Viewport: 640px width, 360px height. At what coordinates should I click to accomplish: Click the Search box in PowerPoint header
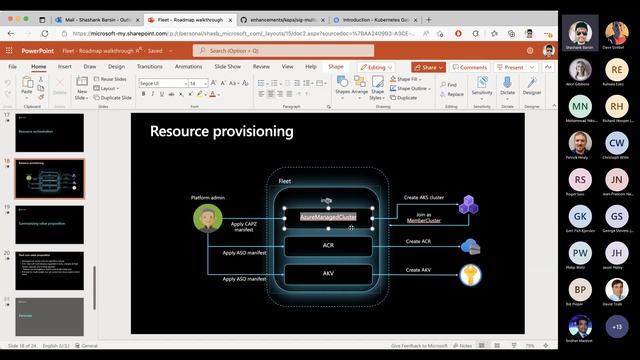[x=283, y=51]
